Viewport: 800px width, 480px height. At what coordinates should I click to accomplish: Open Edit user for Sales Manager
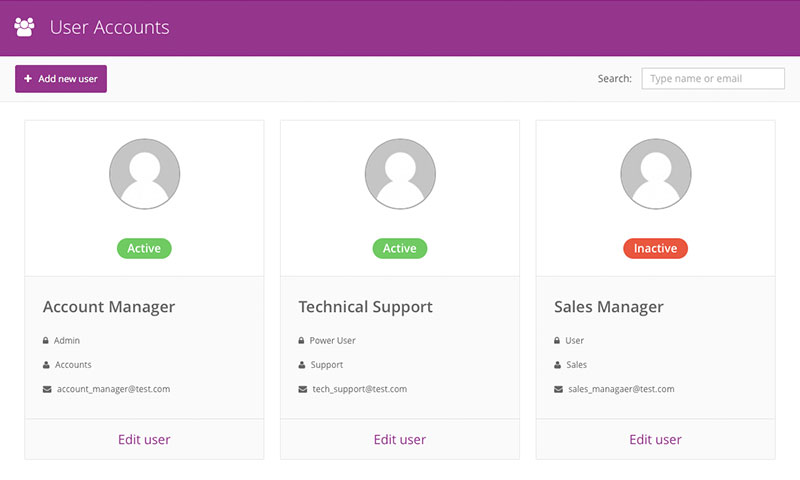656,440
